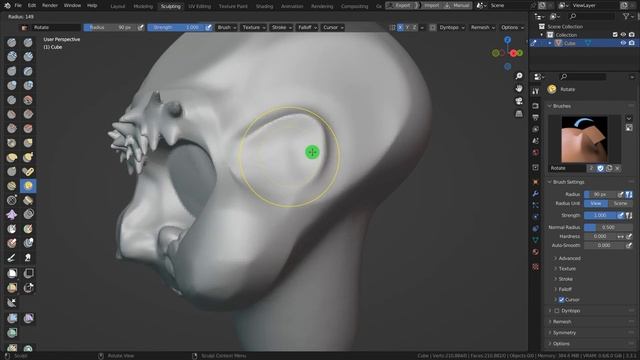640x360 pixels.
Task: Open the Texture properties tab icon
Action: click(536, 267)
